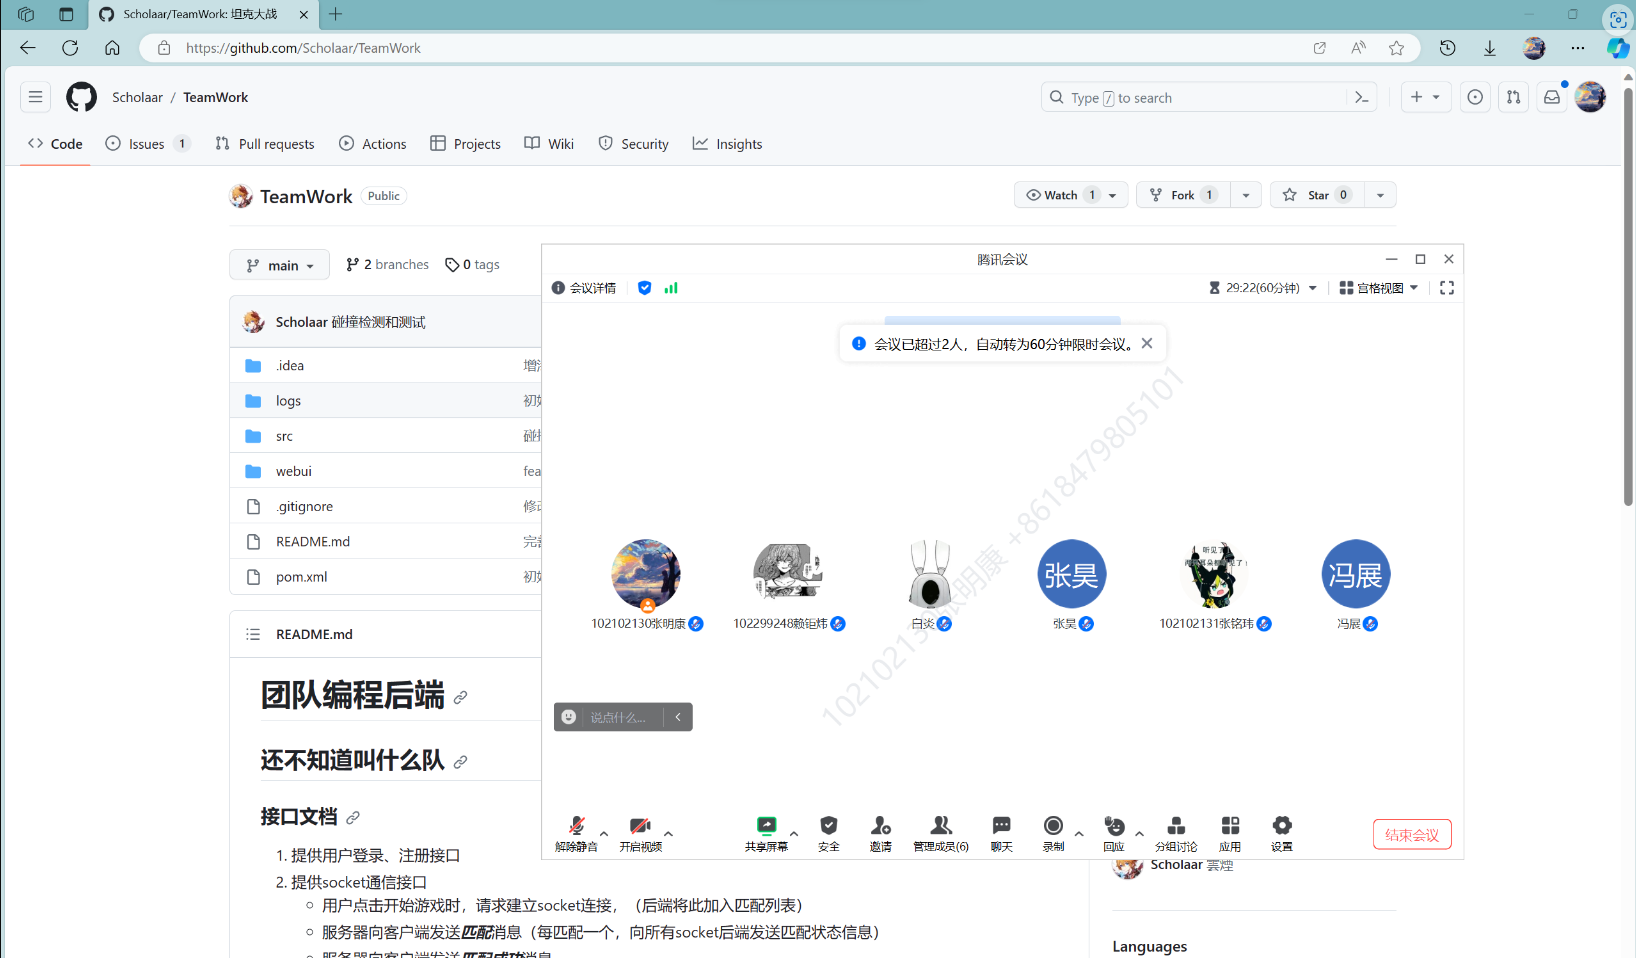Open the Security tab

tap(634, 144)
